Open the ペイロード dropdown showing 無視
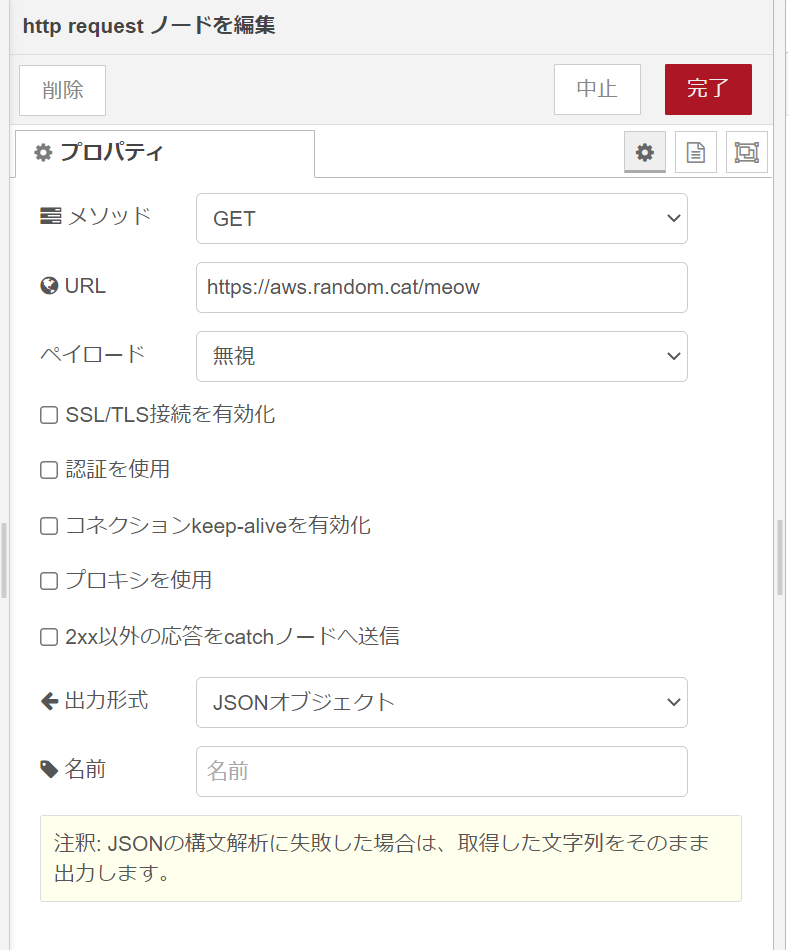 point(441,356)
